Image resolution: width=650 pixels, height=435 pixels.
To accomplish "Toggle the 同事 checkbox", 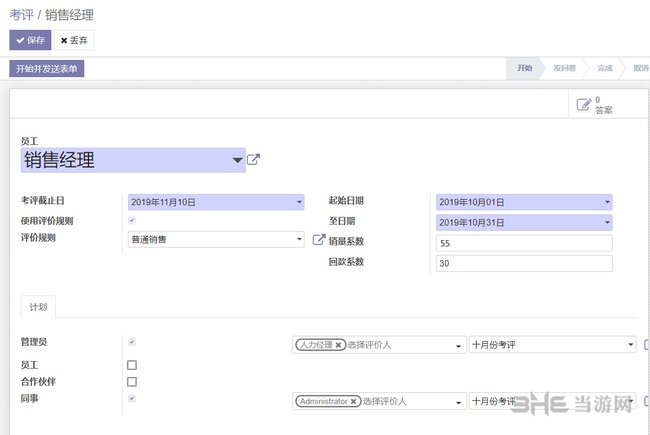I will point(132,399).
